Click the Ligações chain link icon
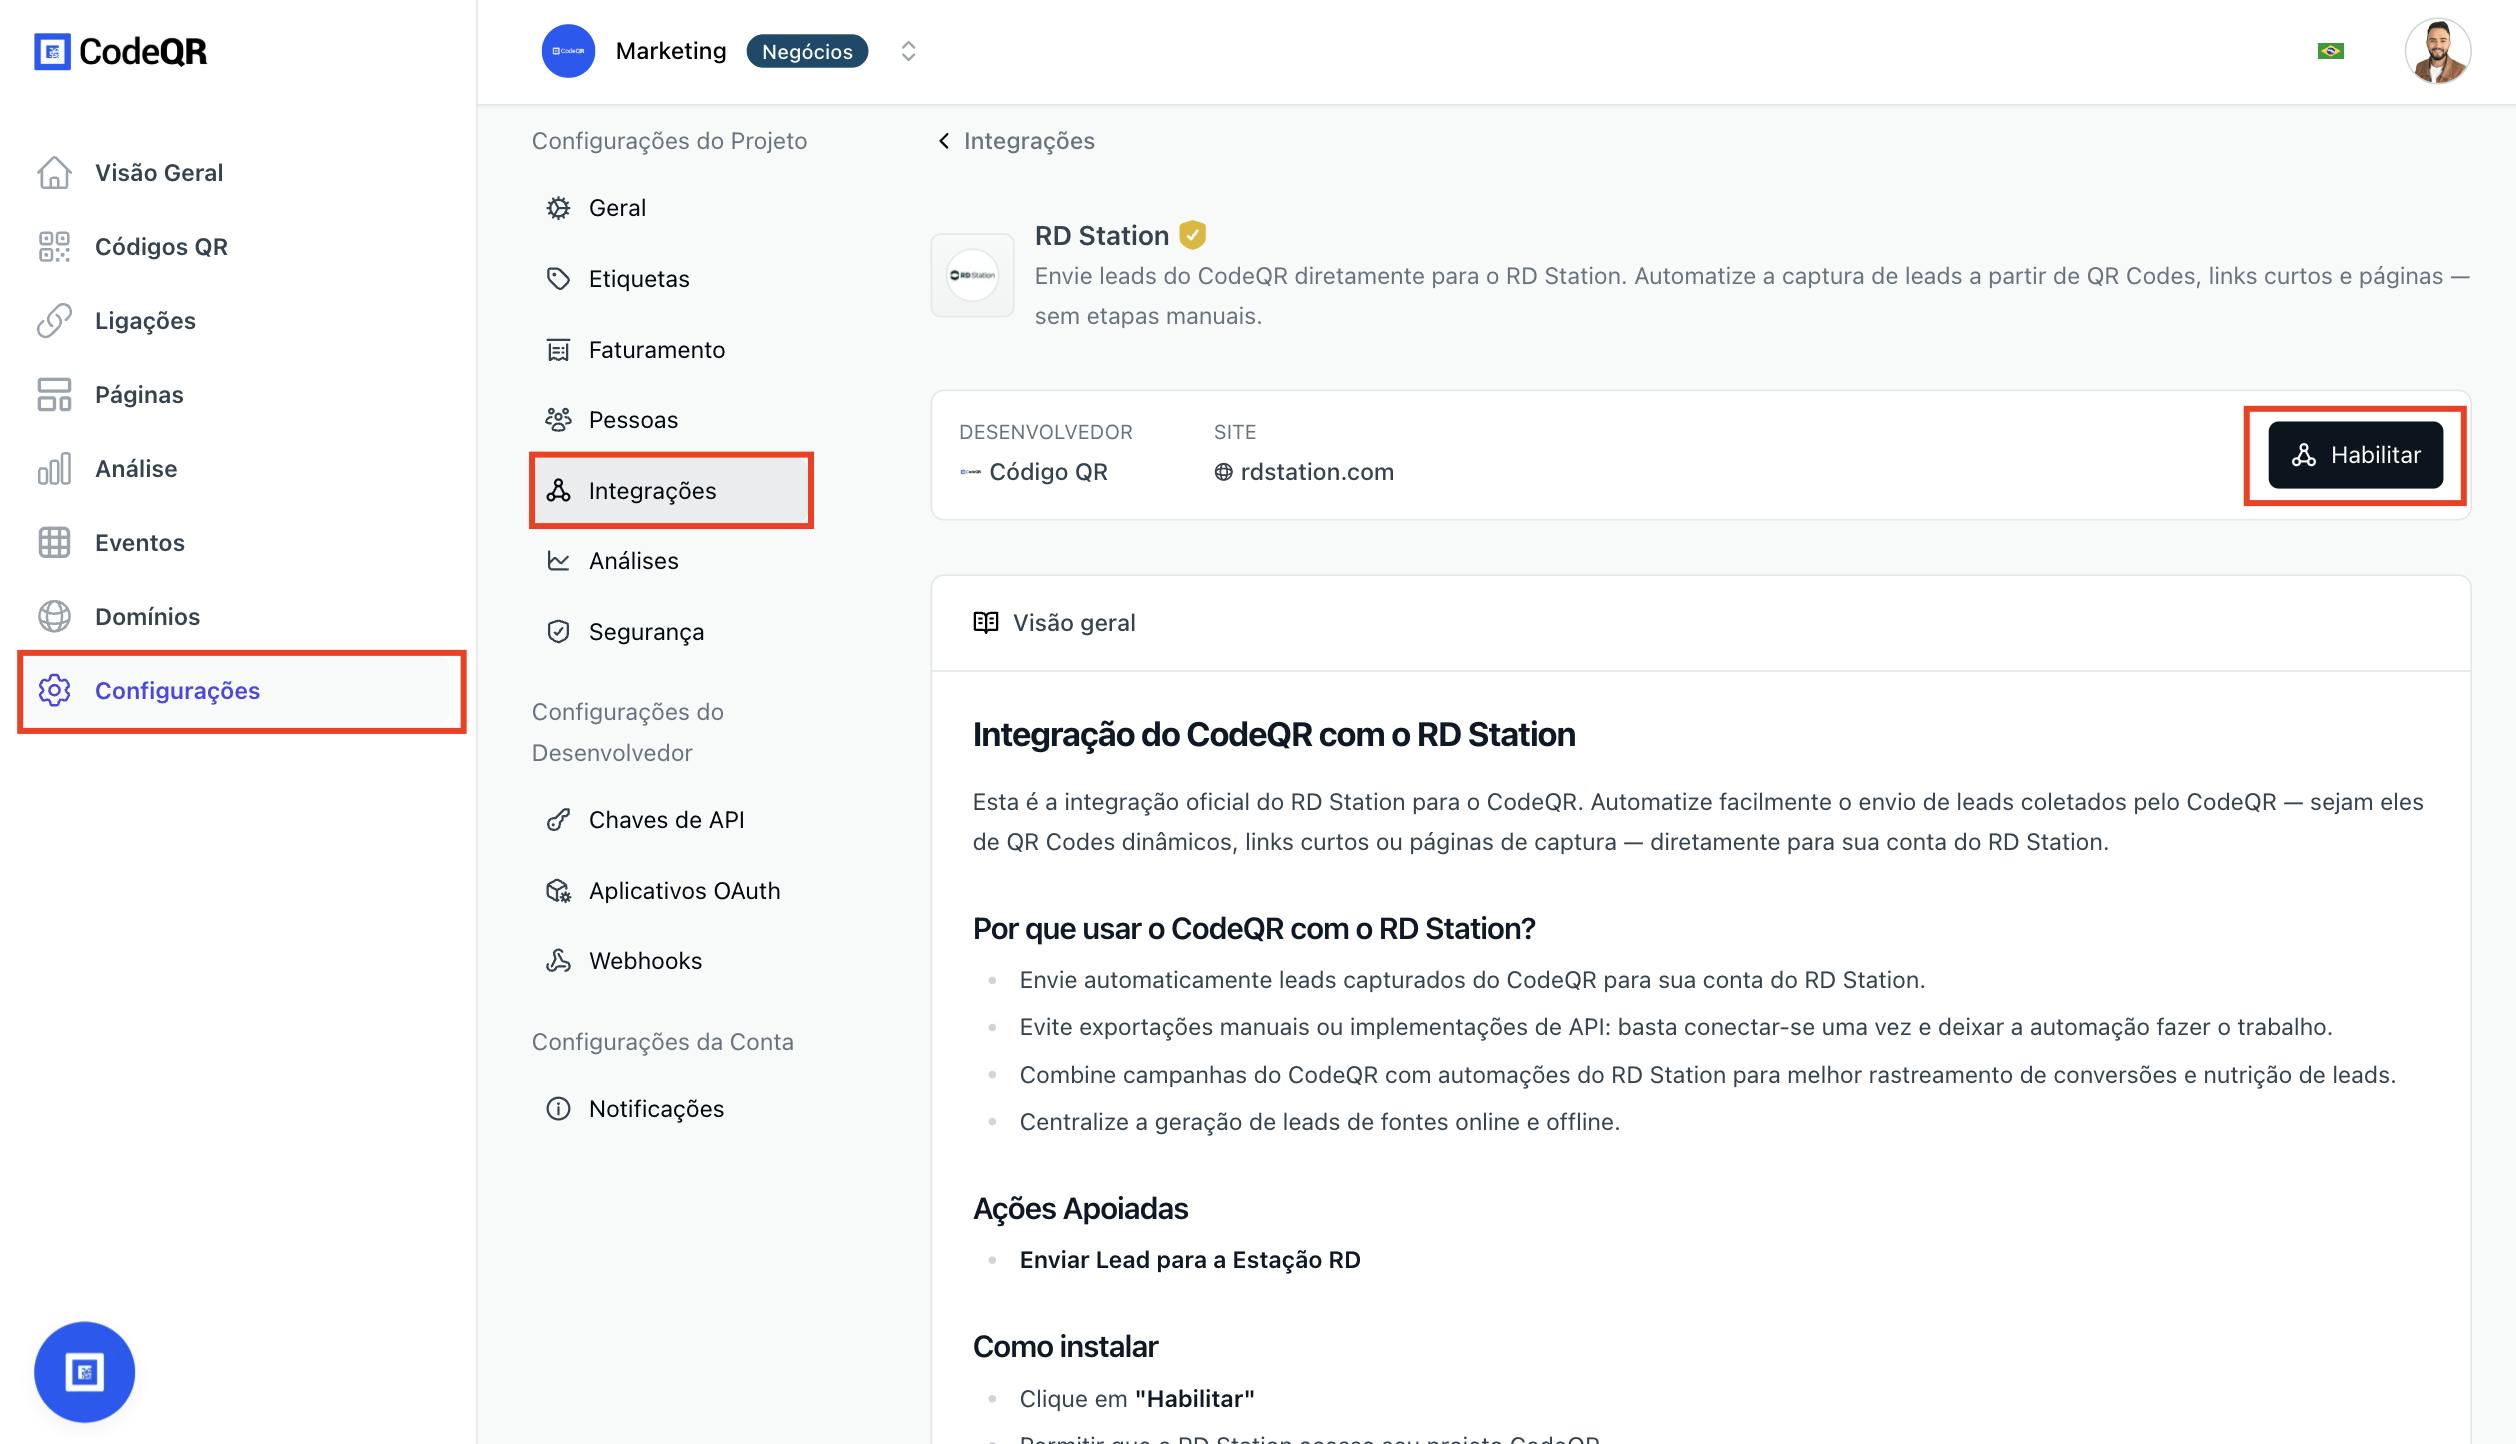 54,320
